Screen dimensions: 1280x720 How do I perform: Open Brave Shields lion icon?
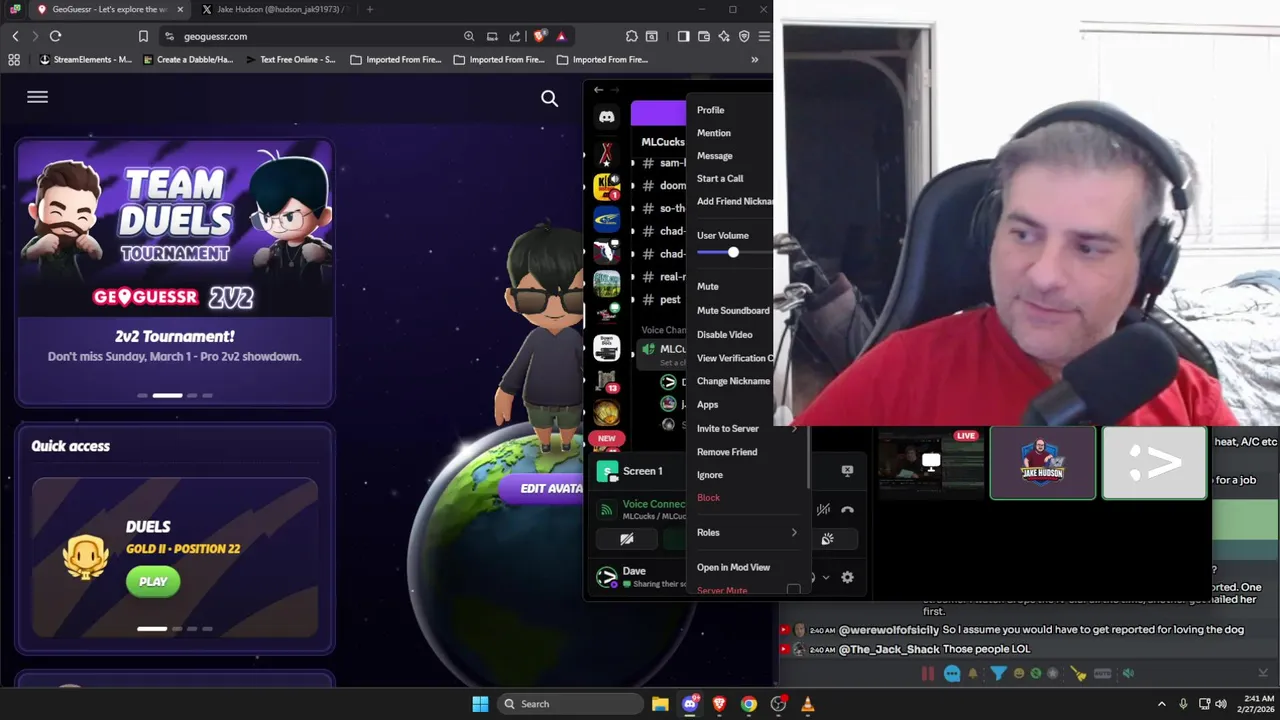click(540, 36)
